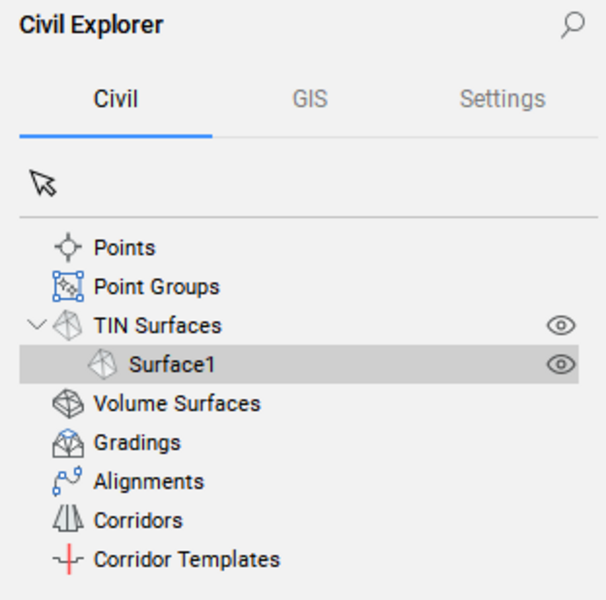606x600 pixels.
Task: Click the Corridors icon
Action: 68,520
